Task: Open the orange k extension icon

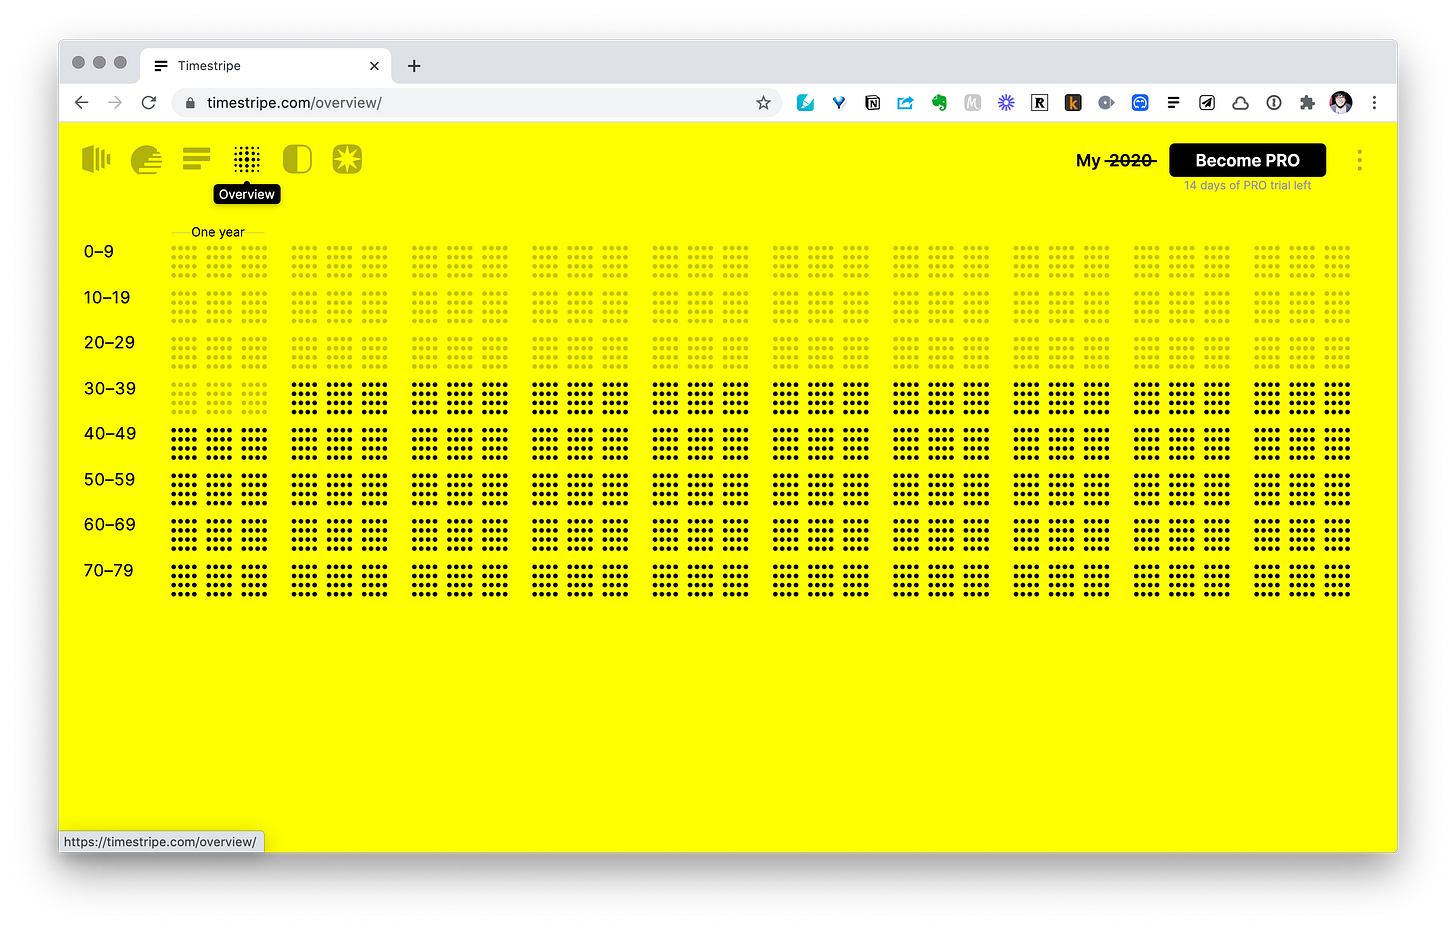Action: (1073, 102)
